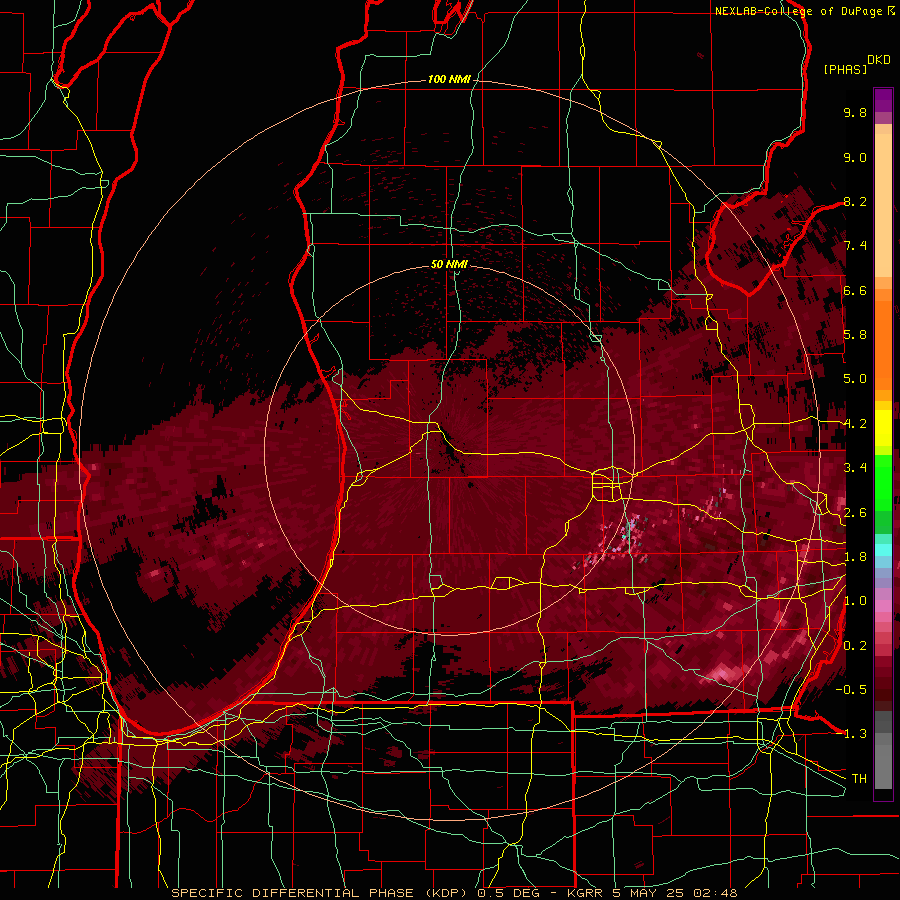Click the 1.8 scale value label

point(855,557)
